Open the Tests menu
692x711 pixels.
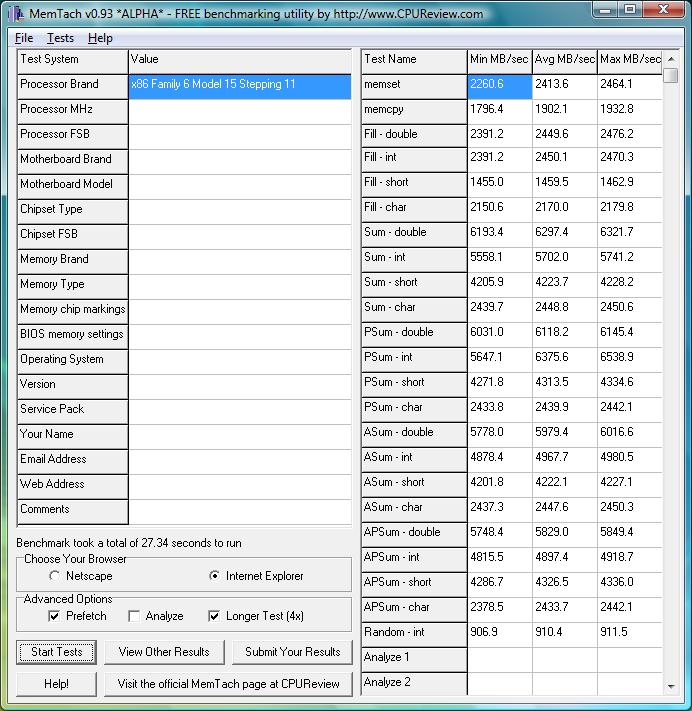coord(60,38)
